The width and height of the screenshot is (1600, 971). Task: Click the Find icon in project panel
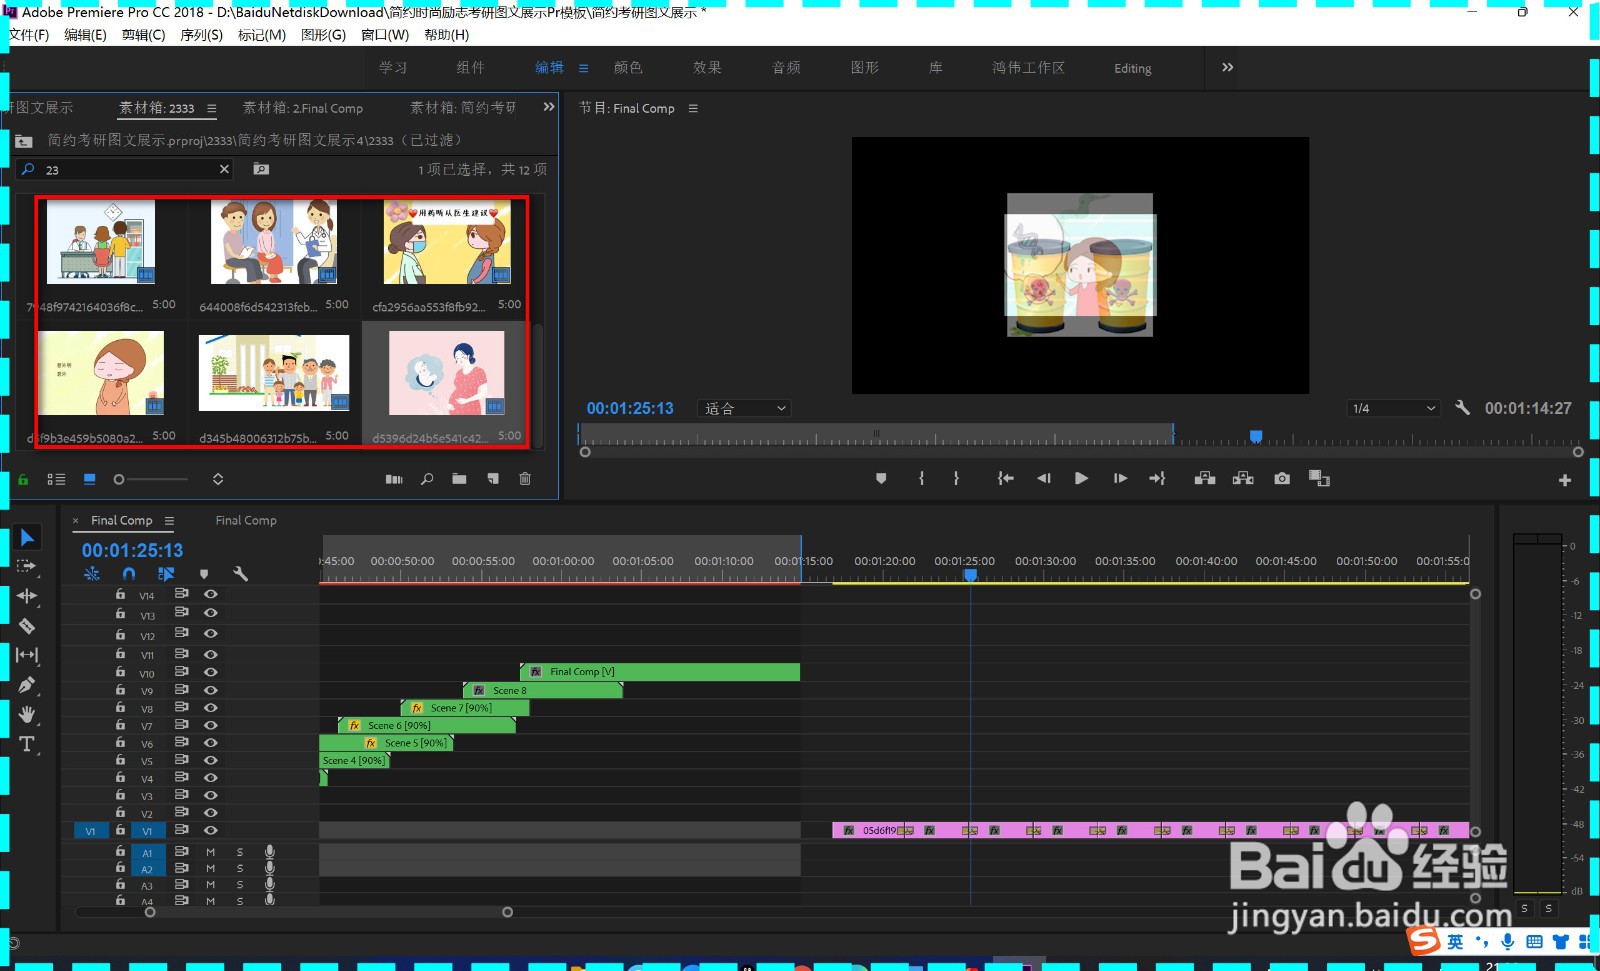pyautogui.click(x=427, y=480)
